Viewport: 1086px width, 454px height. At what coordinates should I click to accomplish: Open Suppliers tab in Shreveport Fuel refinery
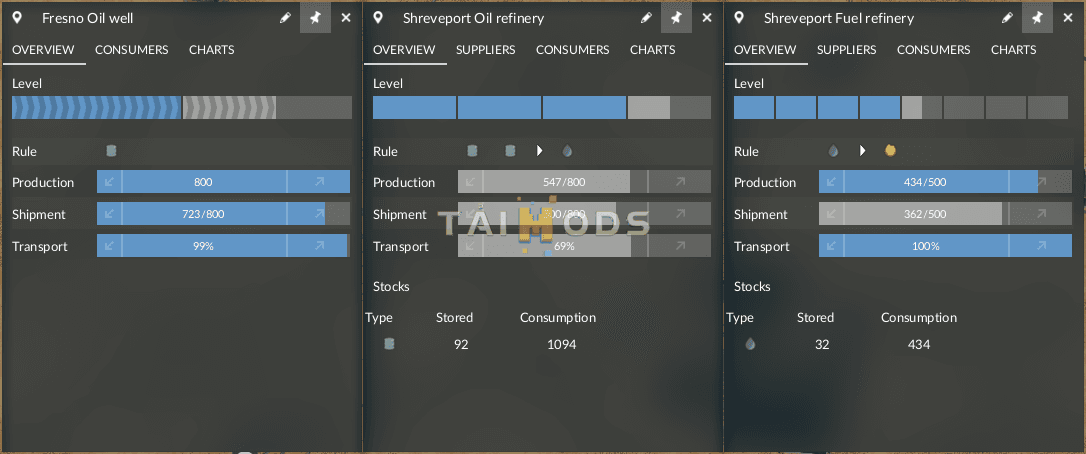[846, 50]
